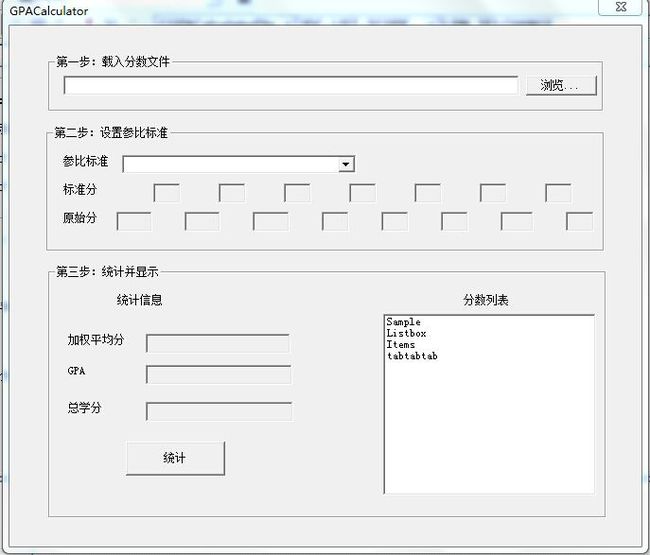Screen dimensions: 650x555
Task: Close the GPACalculator window
Action: point(621,7)
